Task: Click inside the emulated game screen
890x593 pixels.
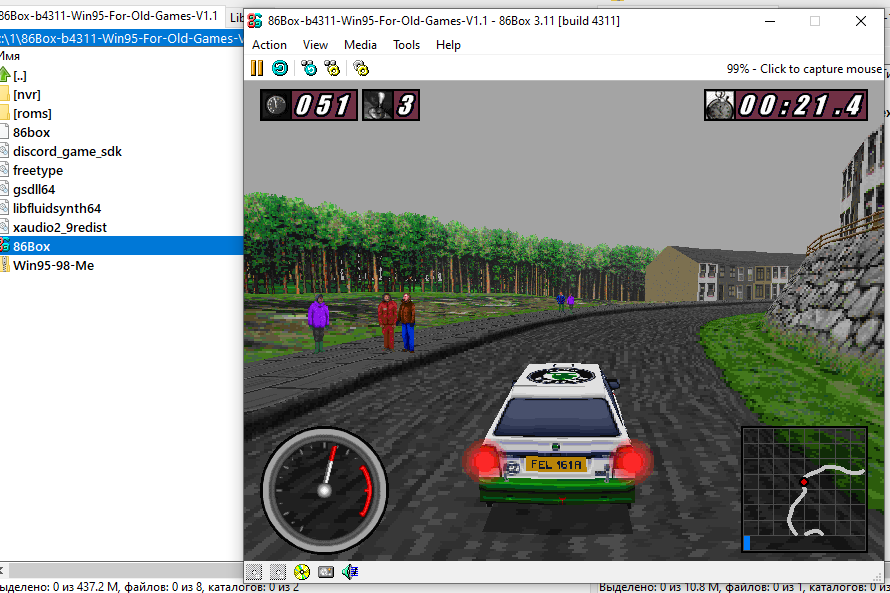Action: click(564, 321)
